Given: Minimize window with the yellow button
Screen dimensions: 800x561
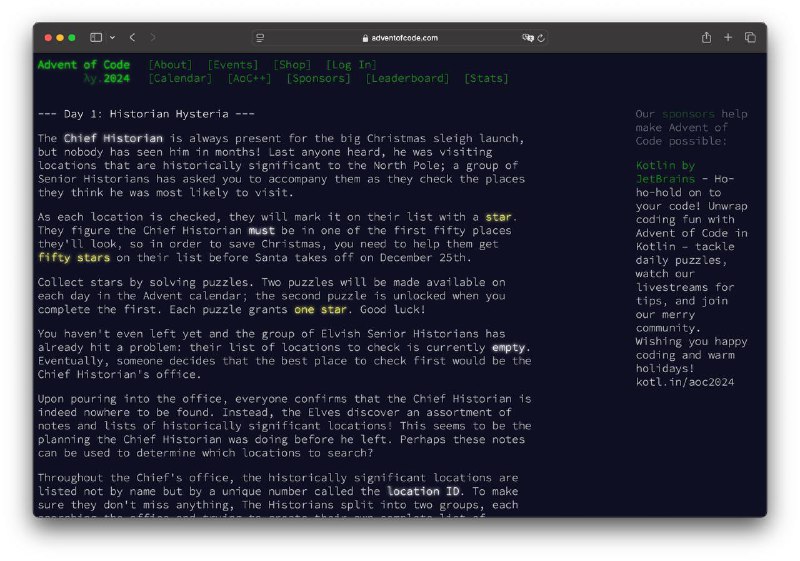Looking at the screenshot, I should pos(60,38).
